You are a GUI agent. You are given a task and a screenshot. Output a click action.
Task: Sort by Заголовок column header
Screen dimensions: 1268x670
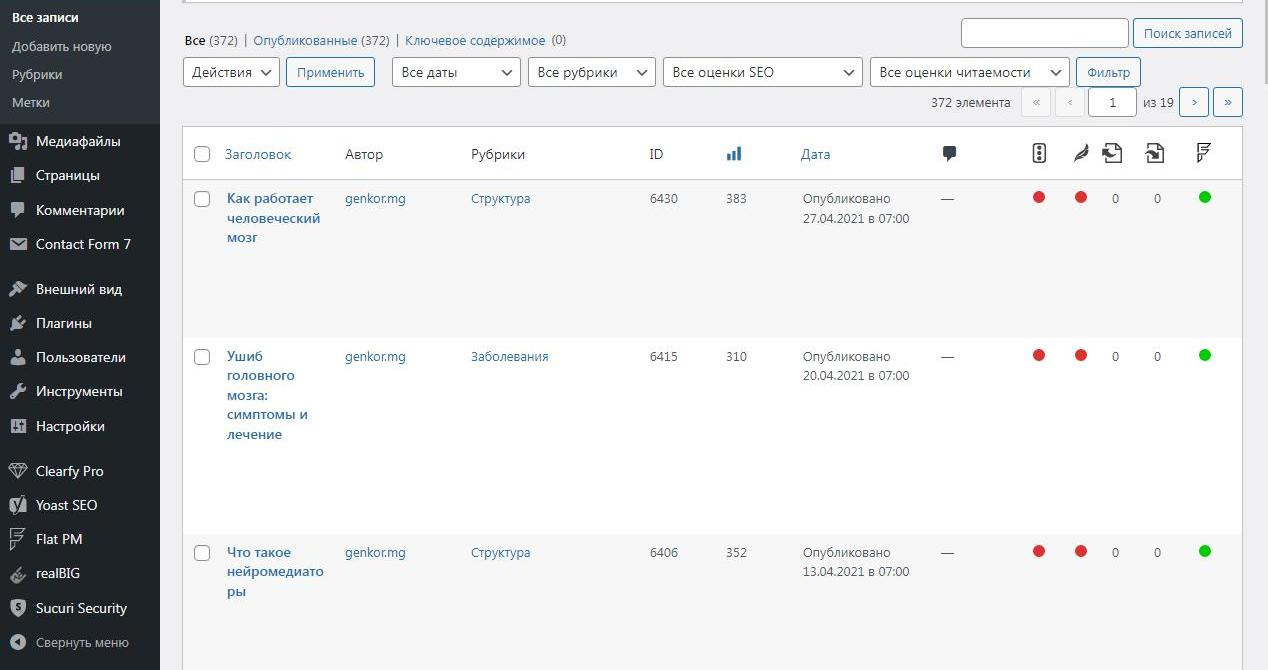[258, 154]
